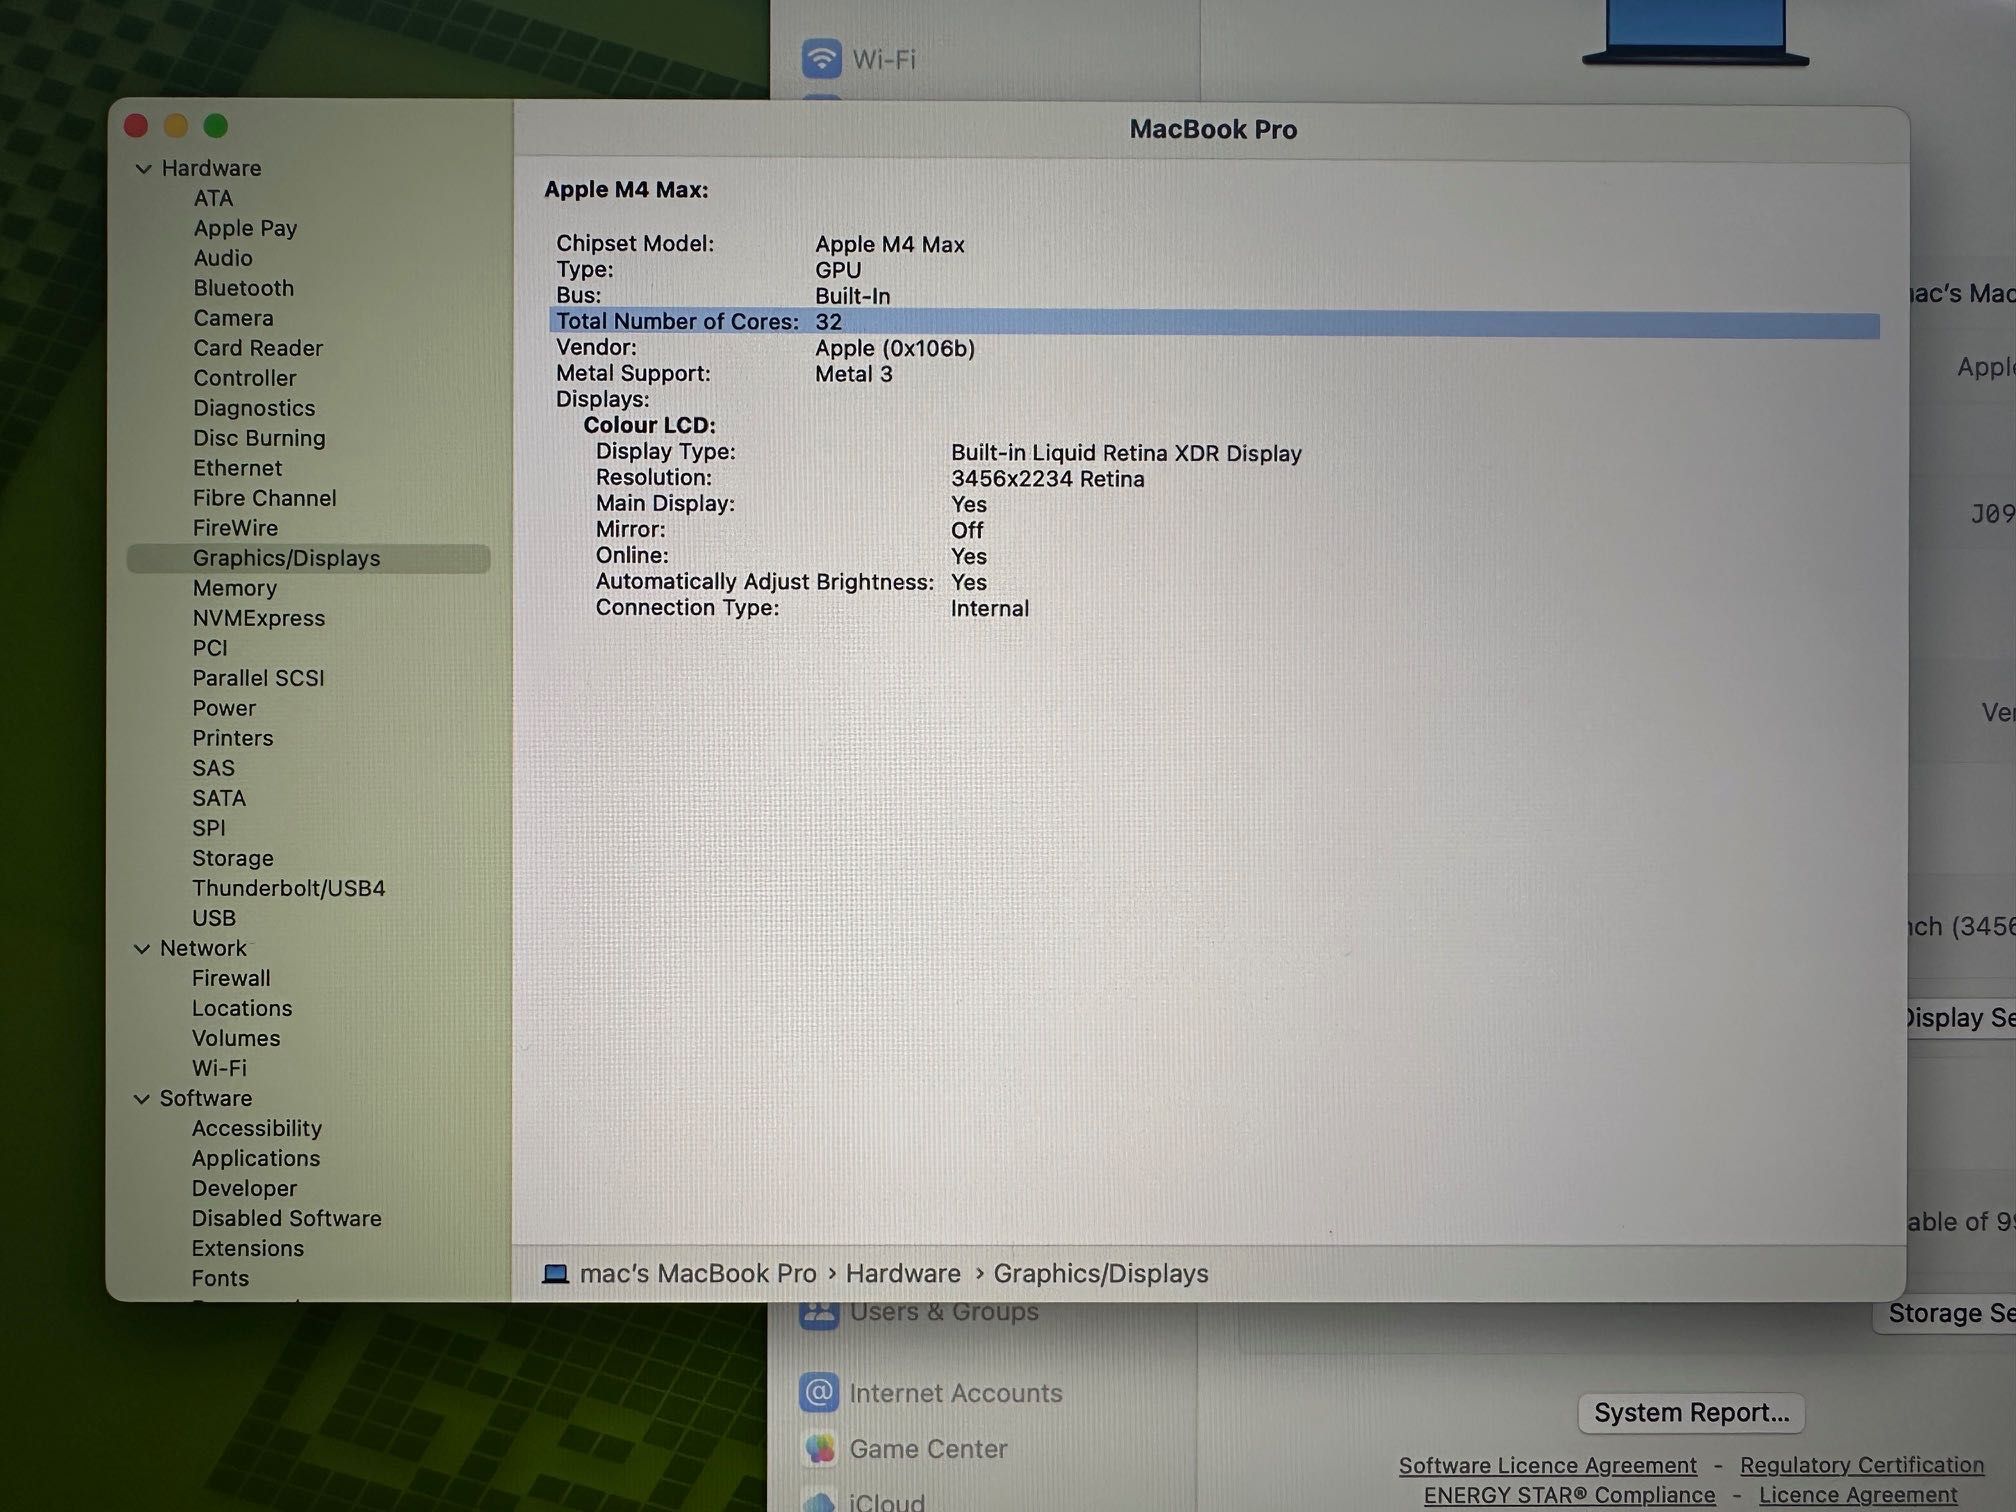
Task: Click Built-in Liquid Retina XDR Display text
Action: tap(1126, 453)
